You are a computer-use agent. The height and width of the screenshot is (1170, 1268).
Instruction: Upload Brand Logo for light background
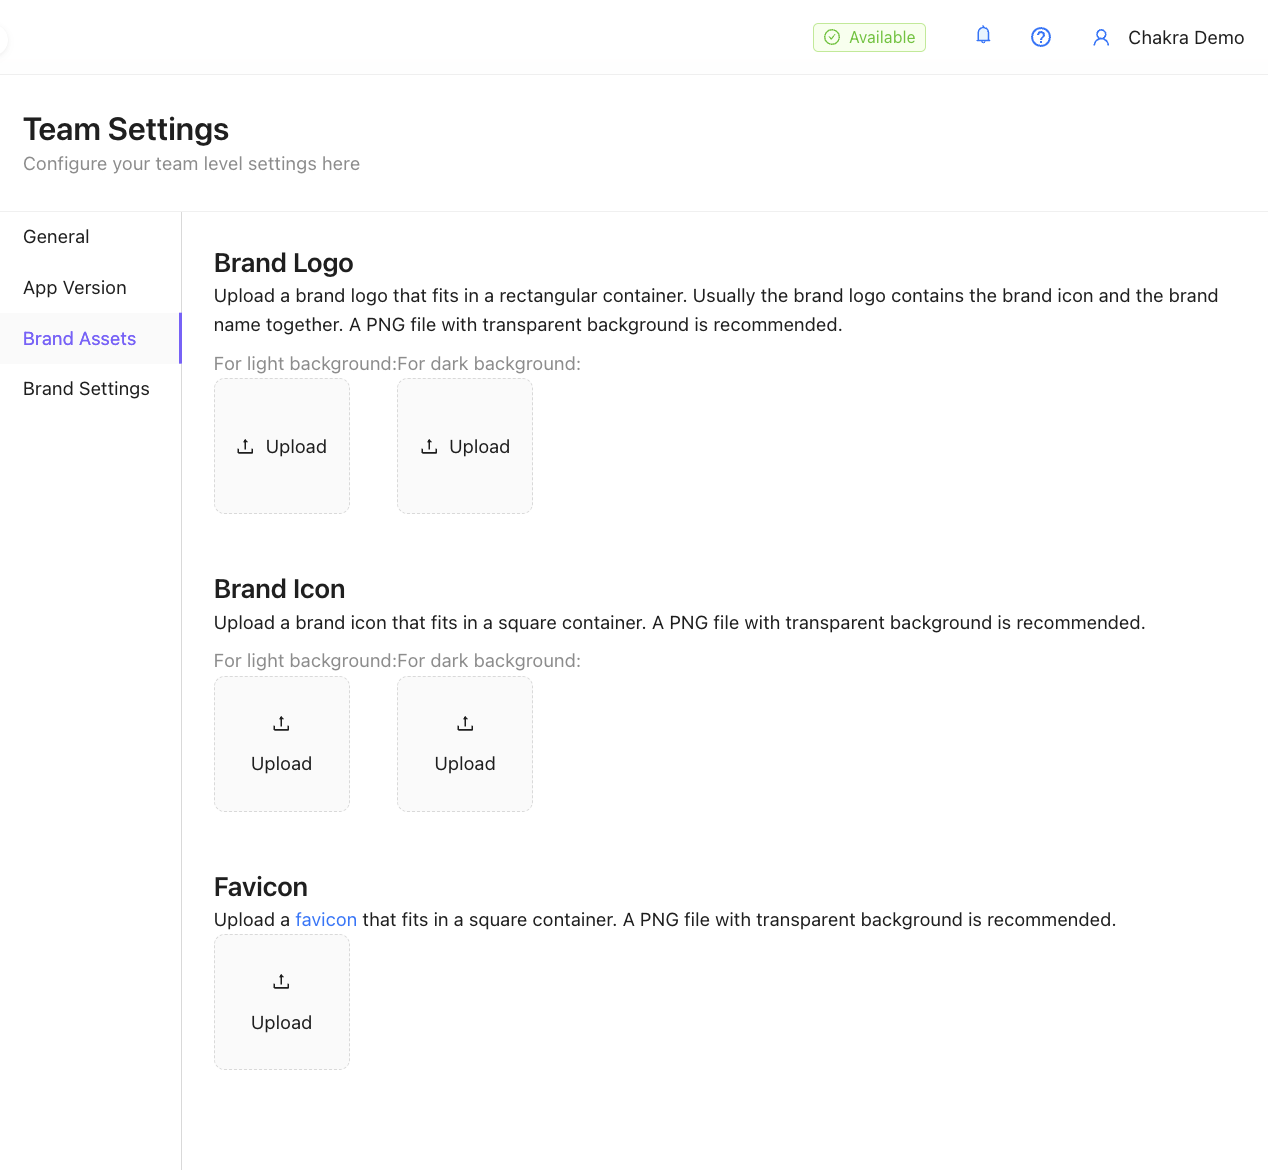pos(282,446)
